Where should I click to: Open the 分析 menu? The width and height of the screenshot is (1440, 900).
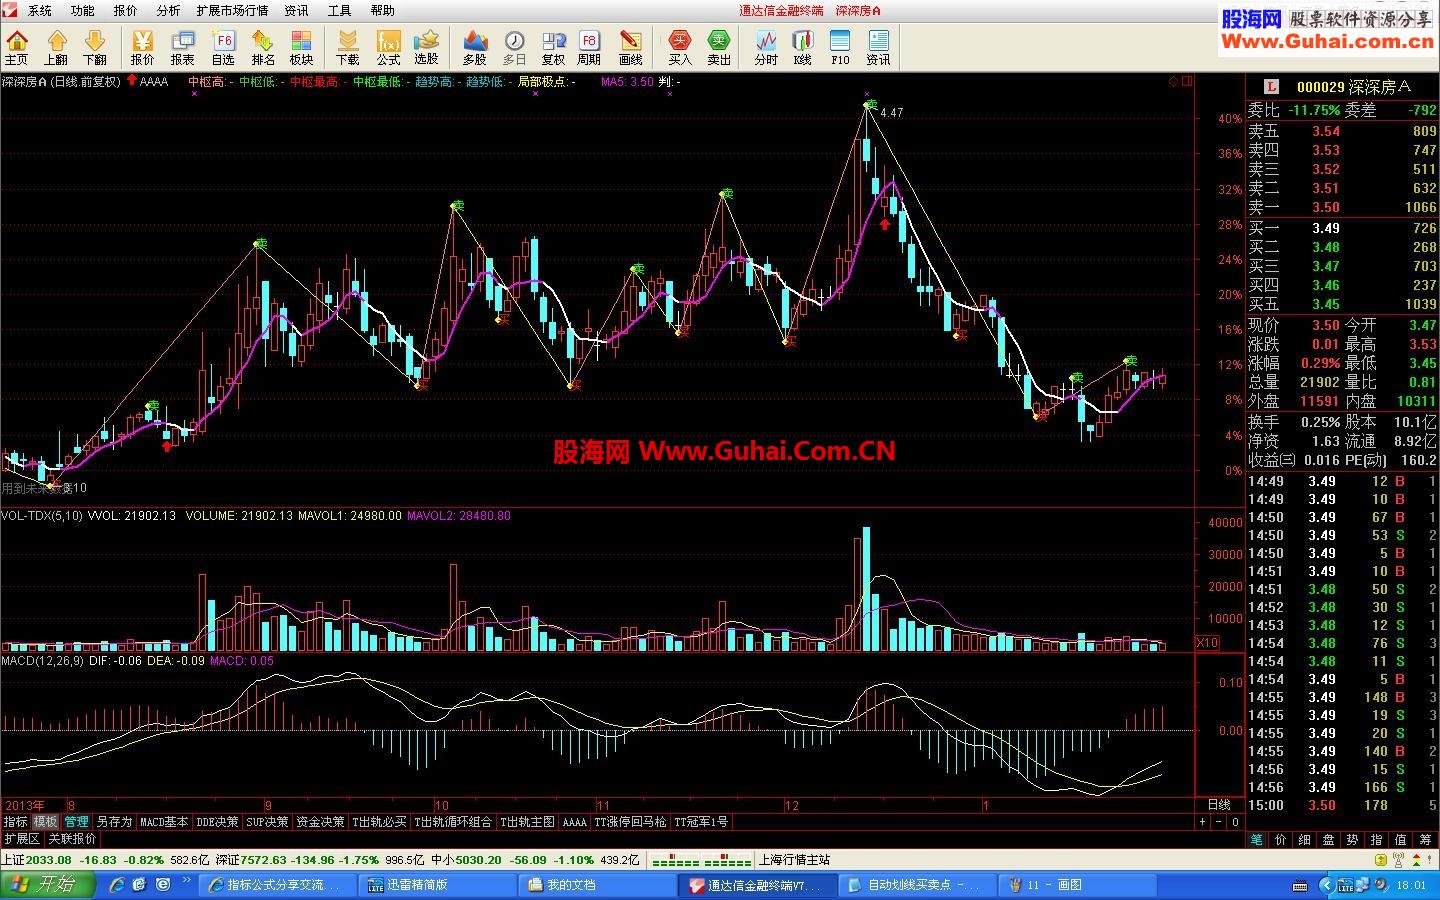click(168, 10)
